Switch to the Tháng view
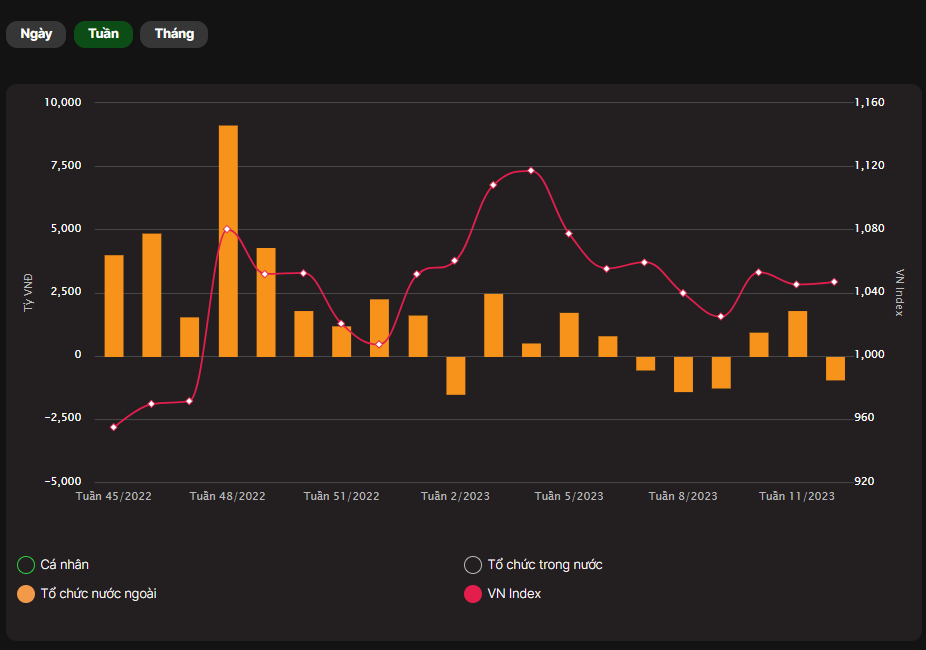The width and height of the screenshot is (926, 650). 174,34
